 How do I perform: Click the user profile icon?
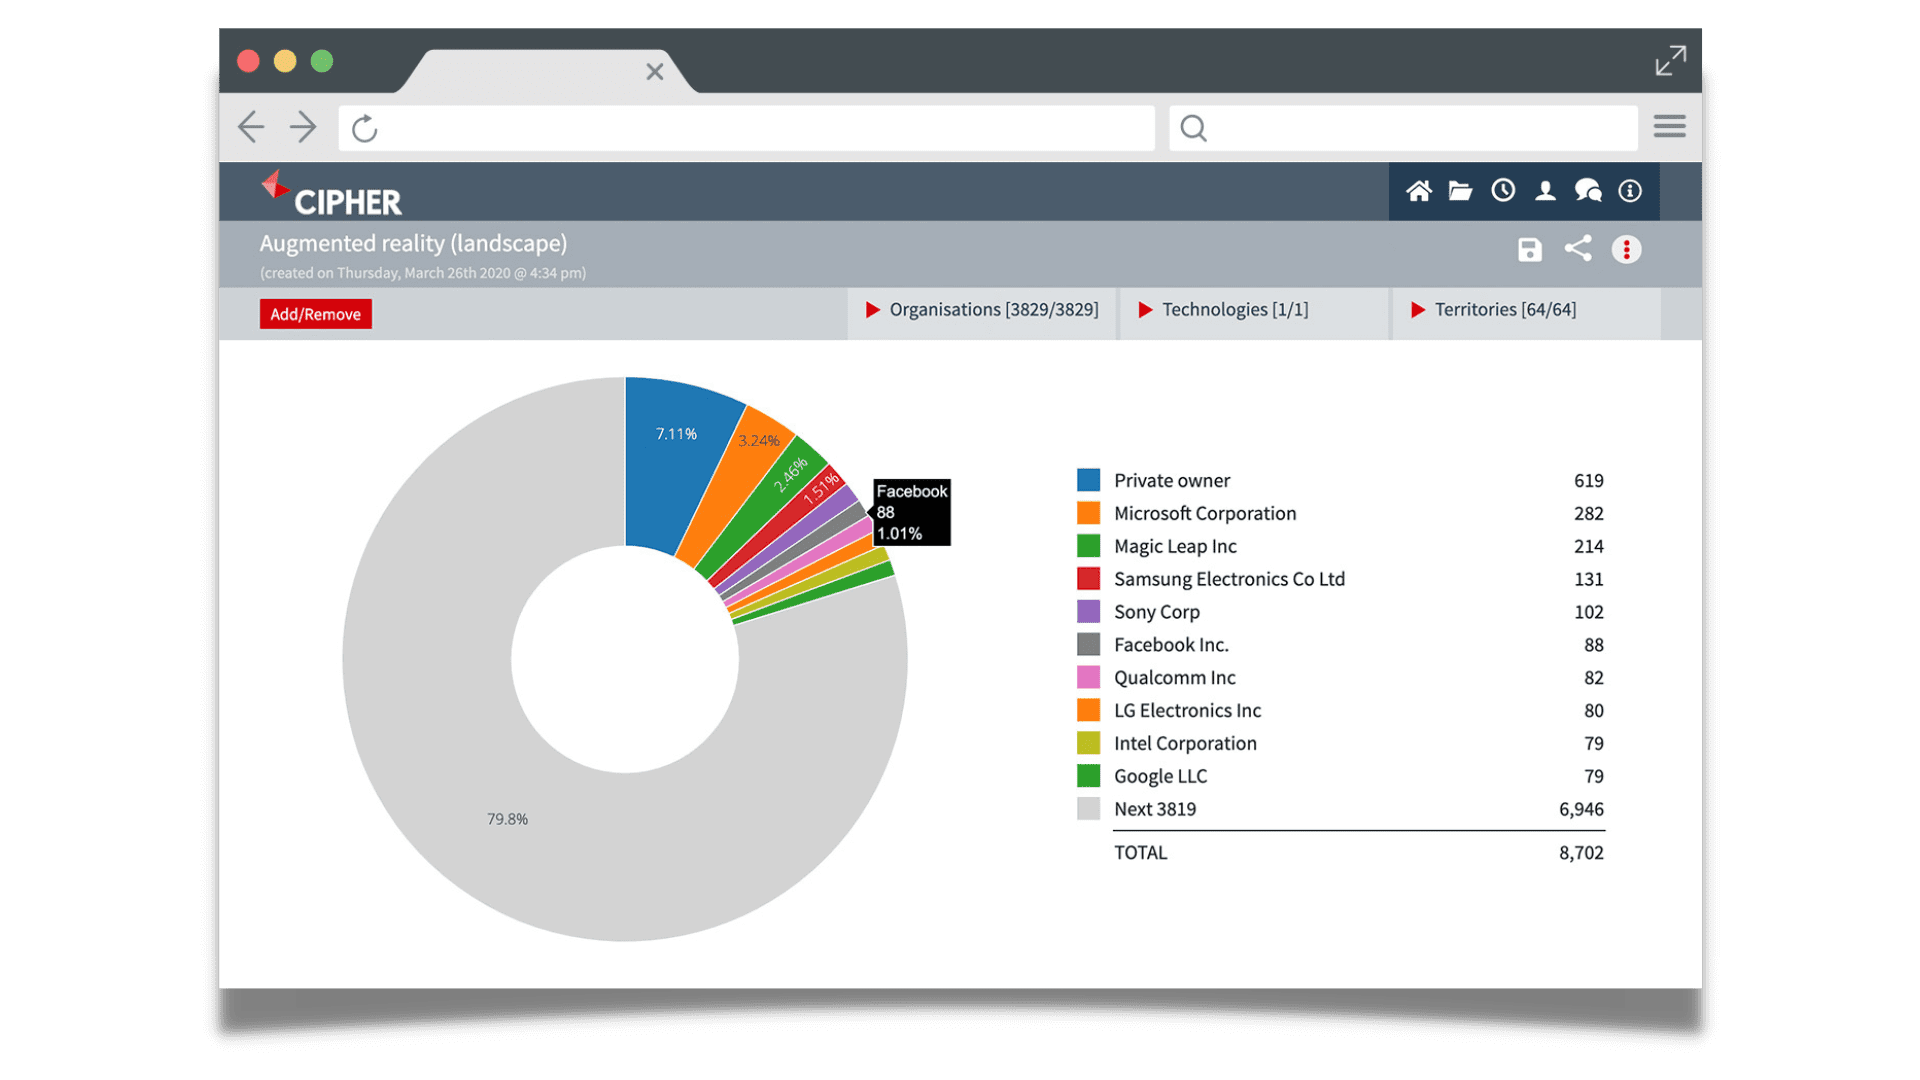(x=1547, y=190)
